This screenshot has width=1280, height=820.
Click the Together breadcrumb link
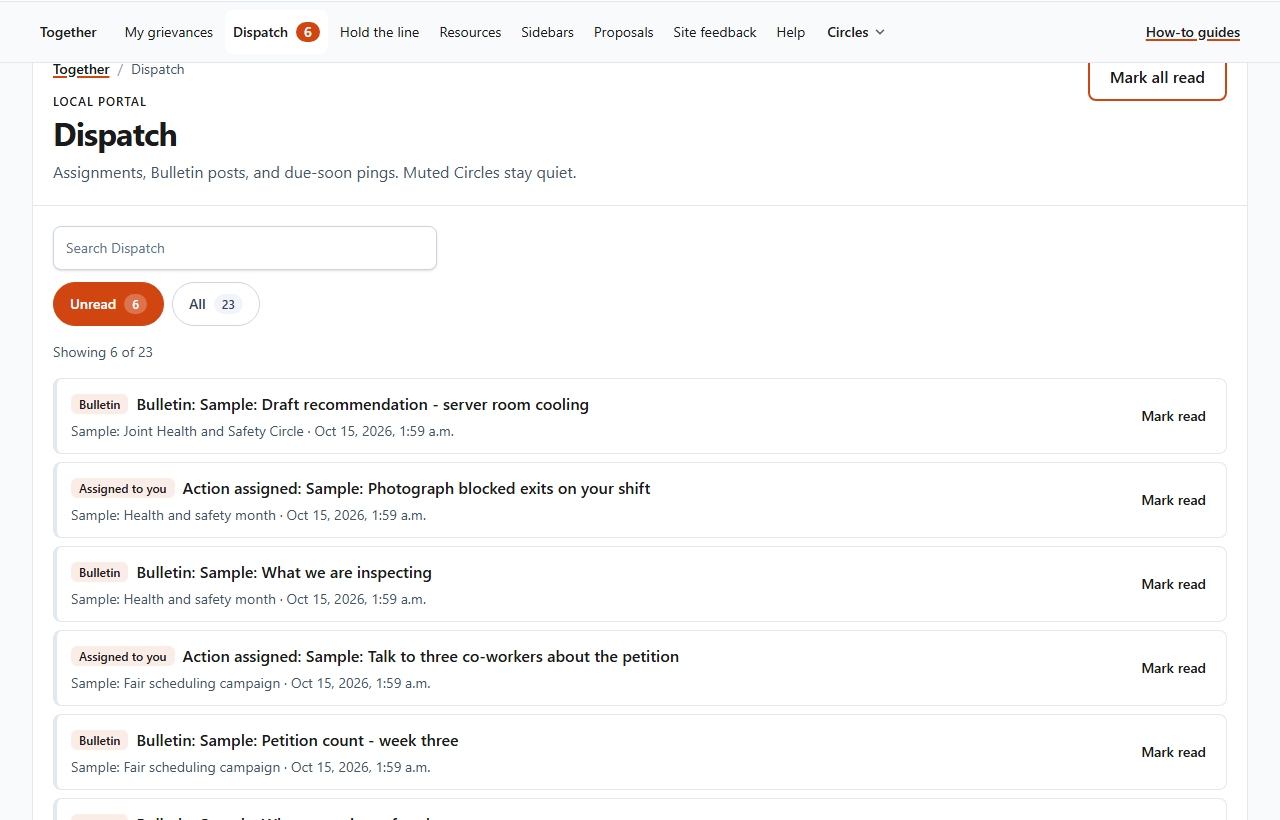pyautogui.click(x=81, y=69)
